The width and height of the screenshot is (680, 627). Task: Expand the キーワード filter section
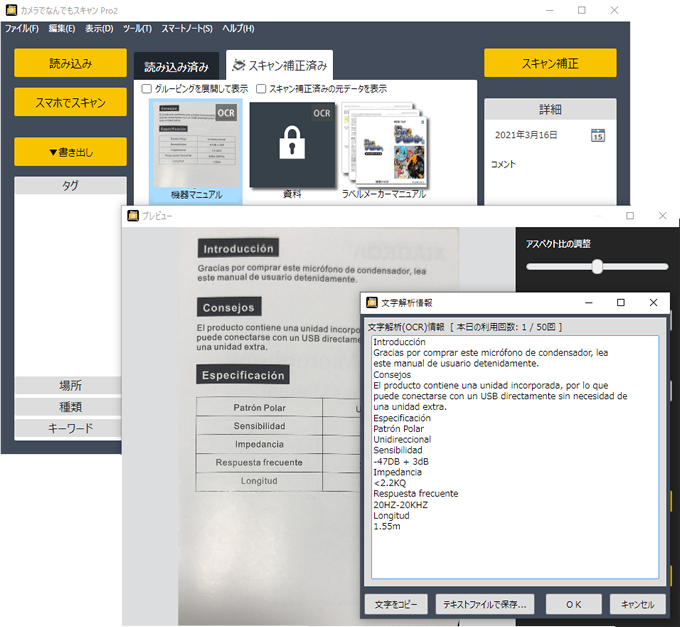tap(70, 428)
